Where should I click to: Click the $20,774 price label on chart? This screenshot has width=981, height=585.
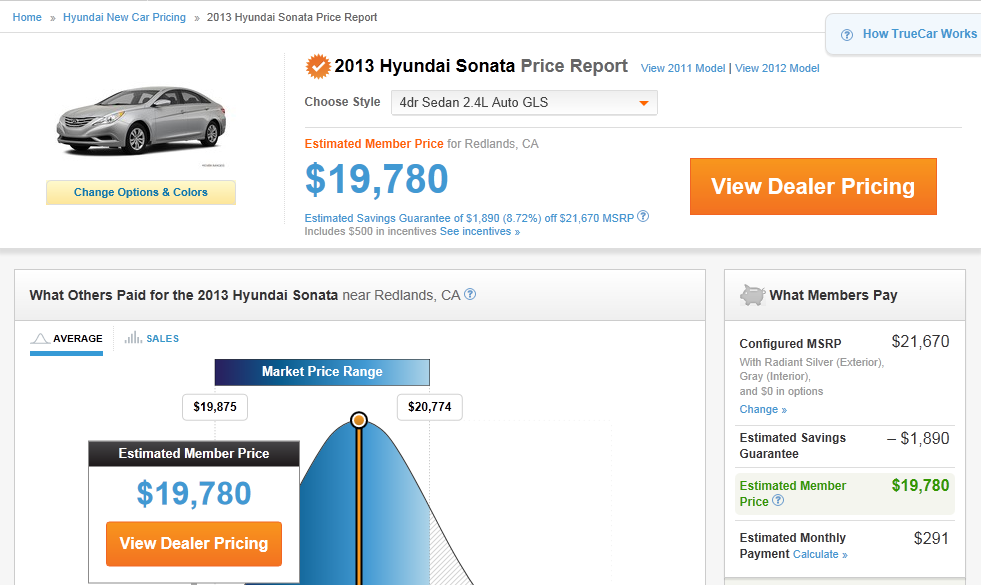430,407
